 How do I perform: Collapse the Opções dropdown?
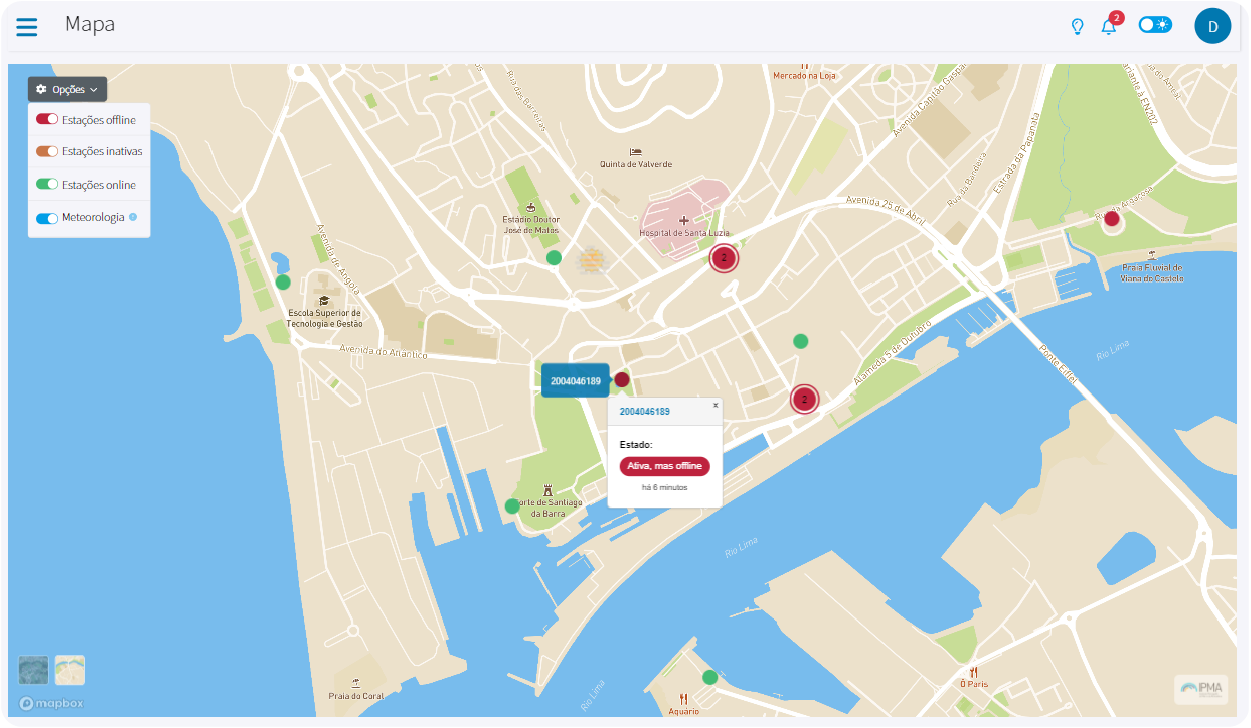(67, 89)
